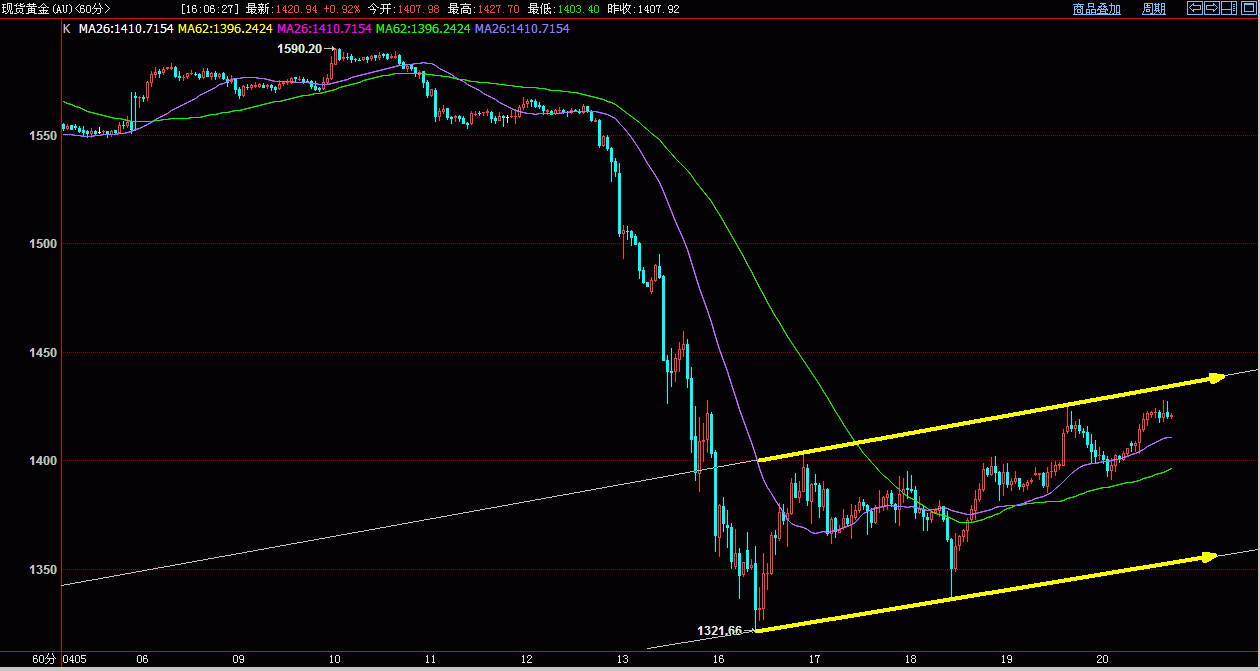Select the purple MA26:1410.7154 label
Image resolution: width=1260 pixels, height=671 pixels.
point(522,29)
